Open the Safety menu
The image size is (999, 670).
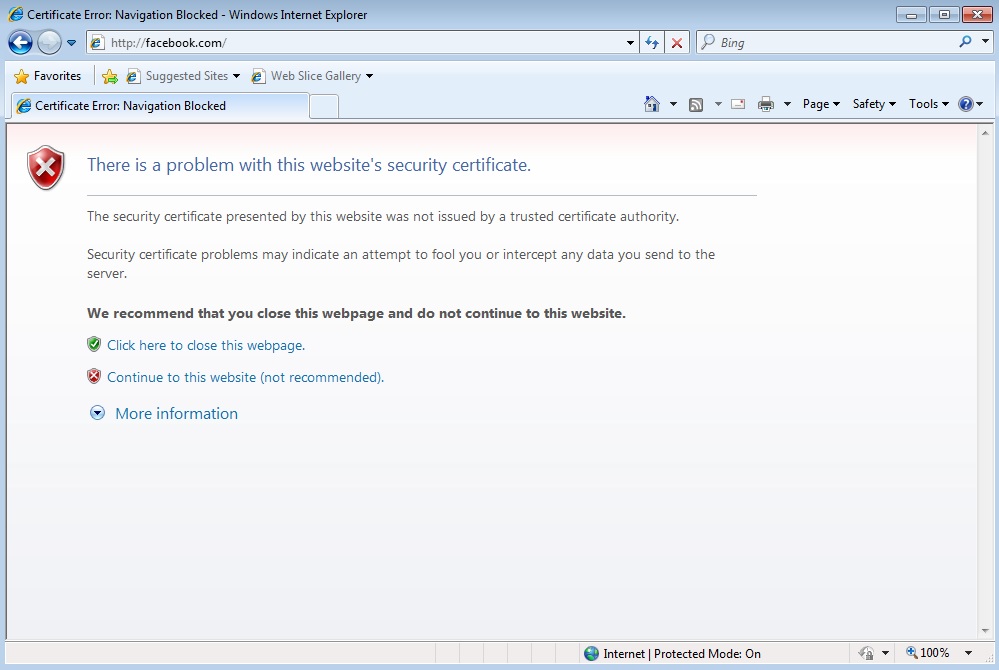tap(874, 104)
